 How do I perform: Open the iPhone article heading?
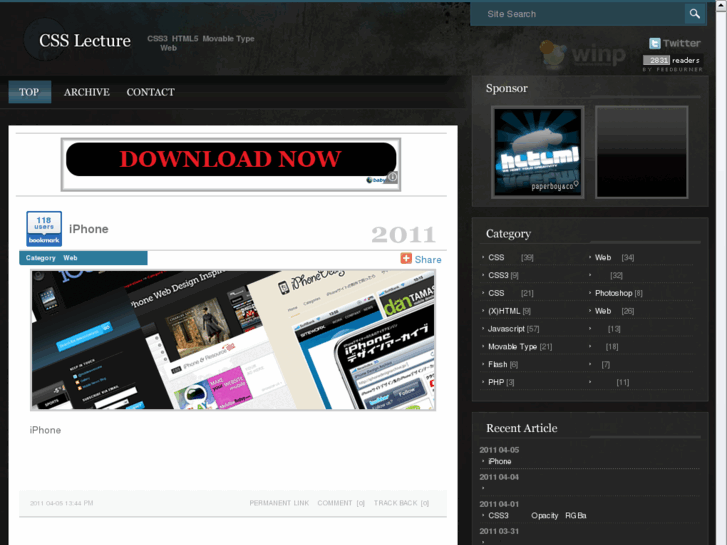(89, 229)
